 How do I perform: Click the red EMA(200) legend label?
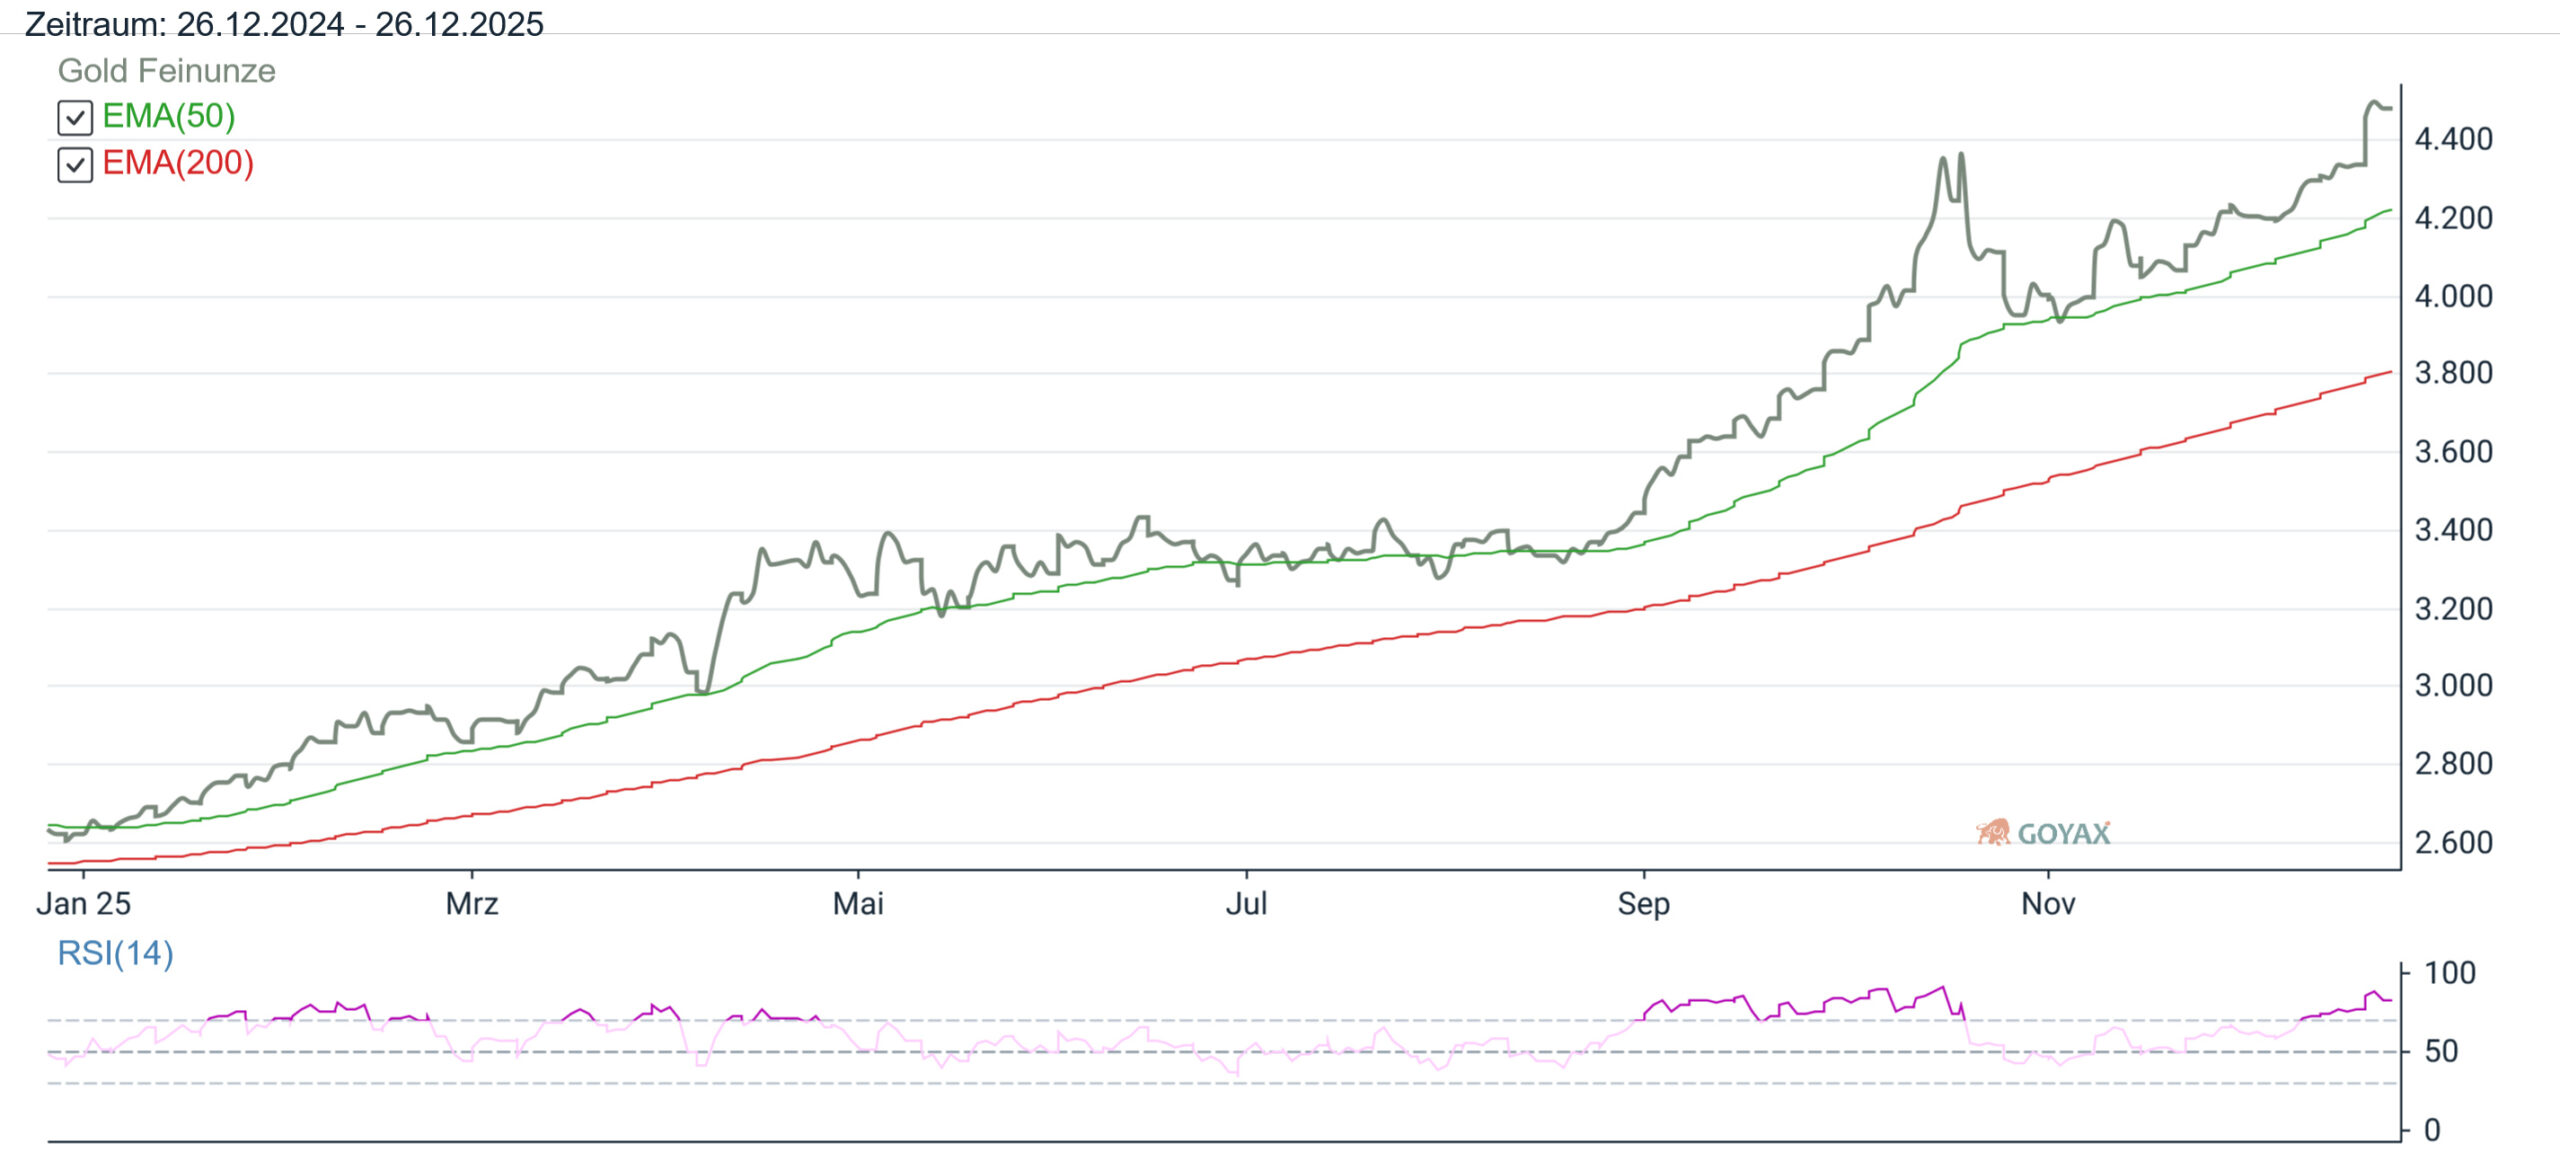tap(178, 163)
